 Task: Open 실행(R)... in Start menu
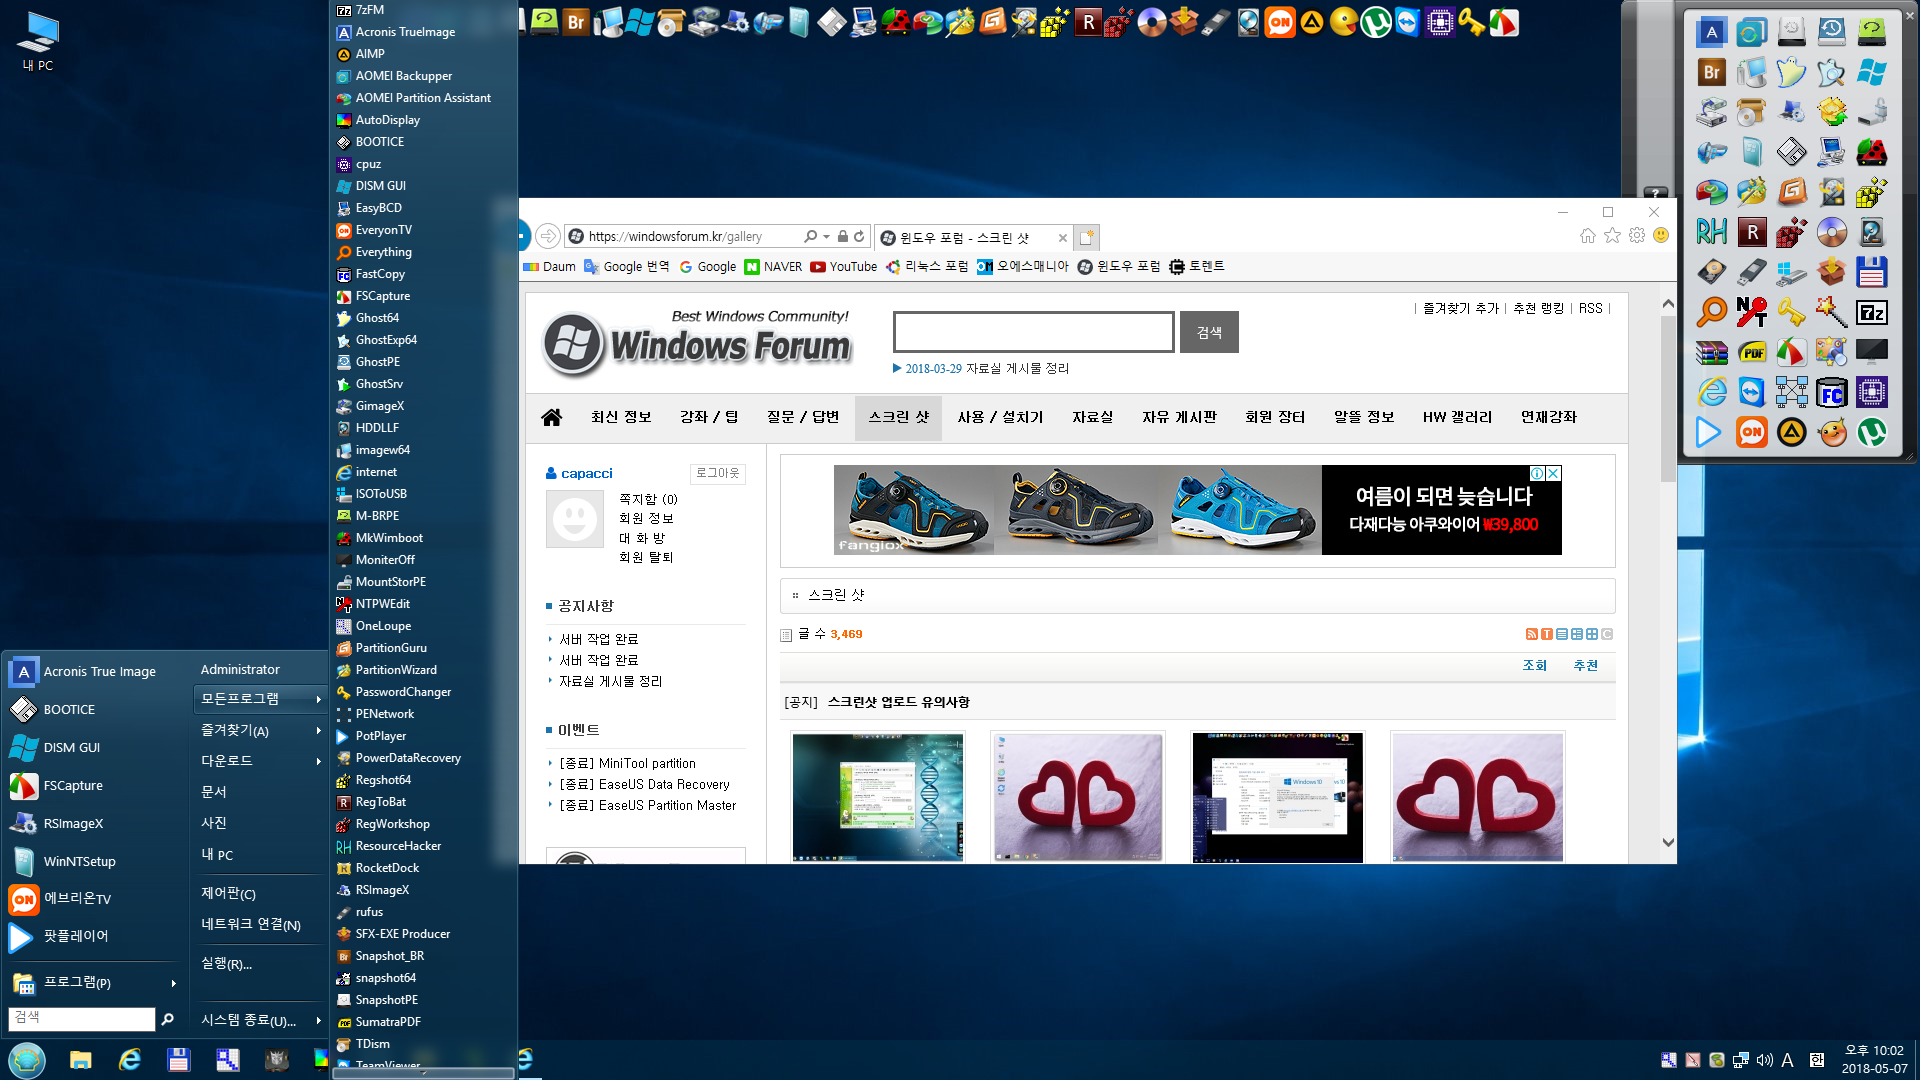[258, 964]
